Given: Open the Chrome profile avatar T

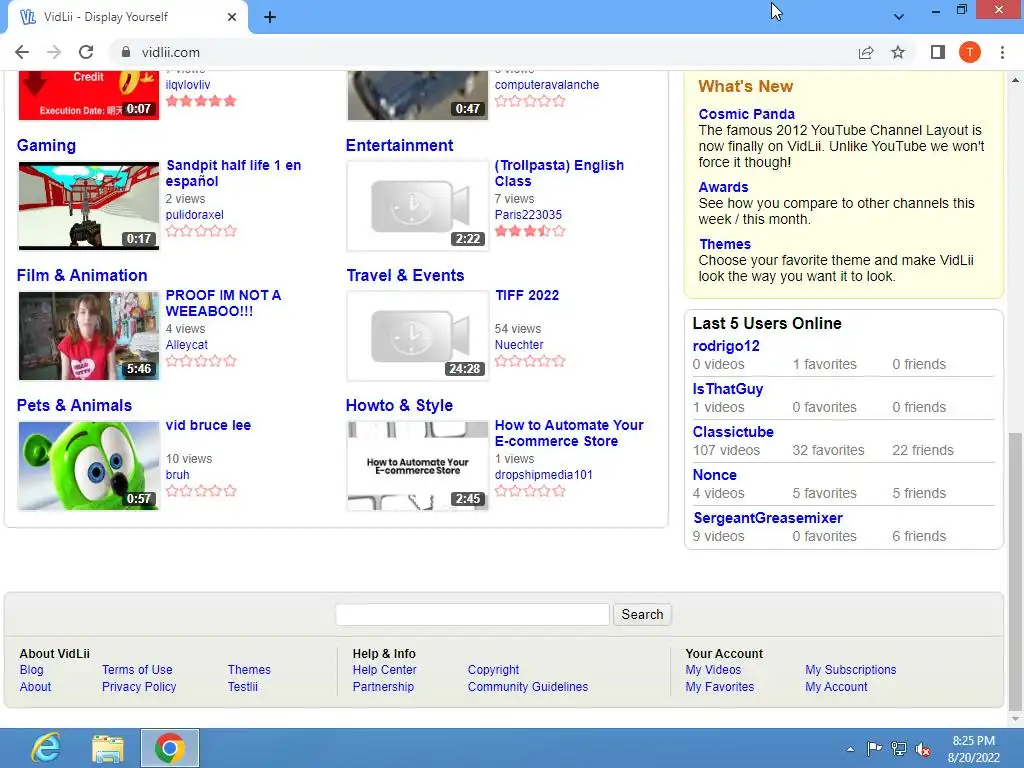Looking at the screenshot, I should point(970,52).
